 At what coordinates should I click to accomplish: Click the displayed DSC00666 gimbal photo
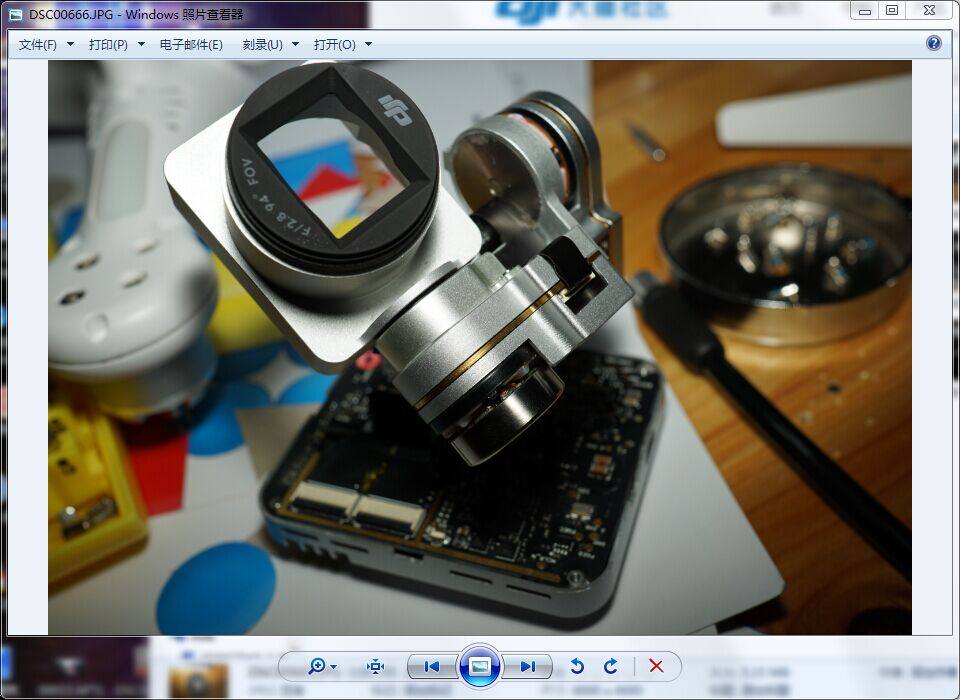tap(480, 347)
